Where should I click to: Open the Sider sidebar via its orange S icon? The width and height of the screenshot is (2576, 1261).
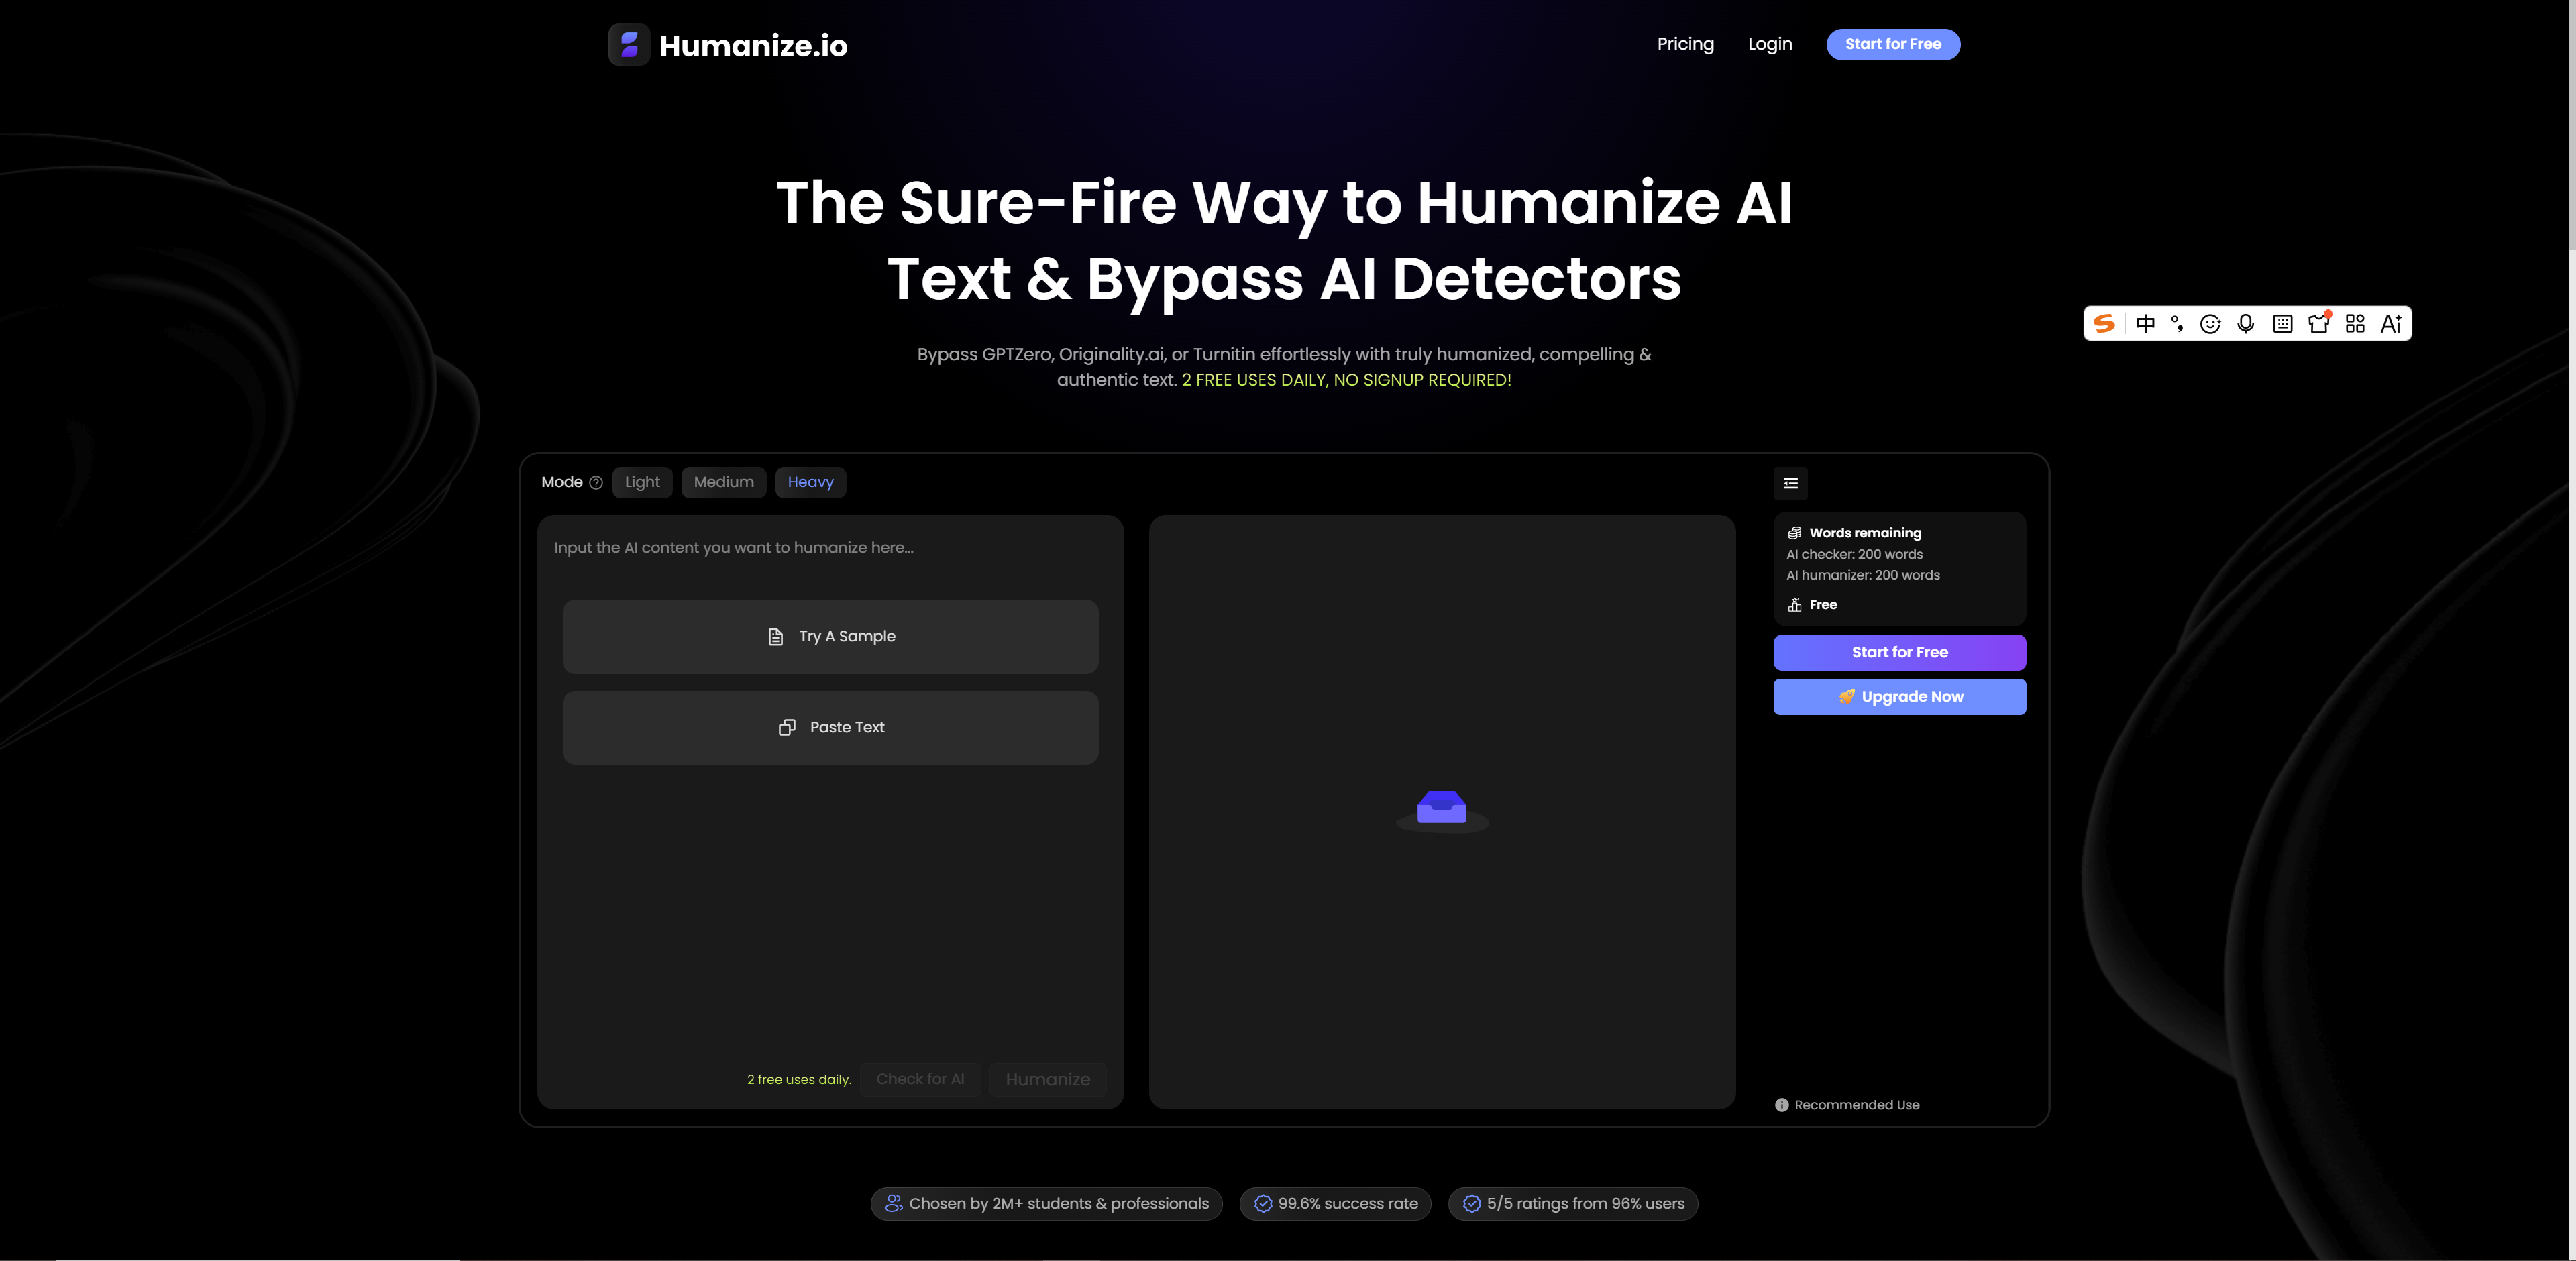click(2104, 323)
